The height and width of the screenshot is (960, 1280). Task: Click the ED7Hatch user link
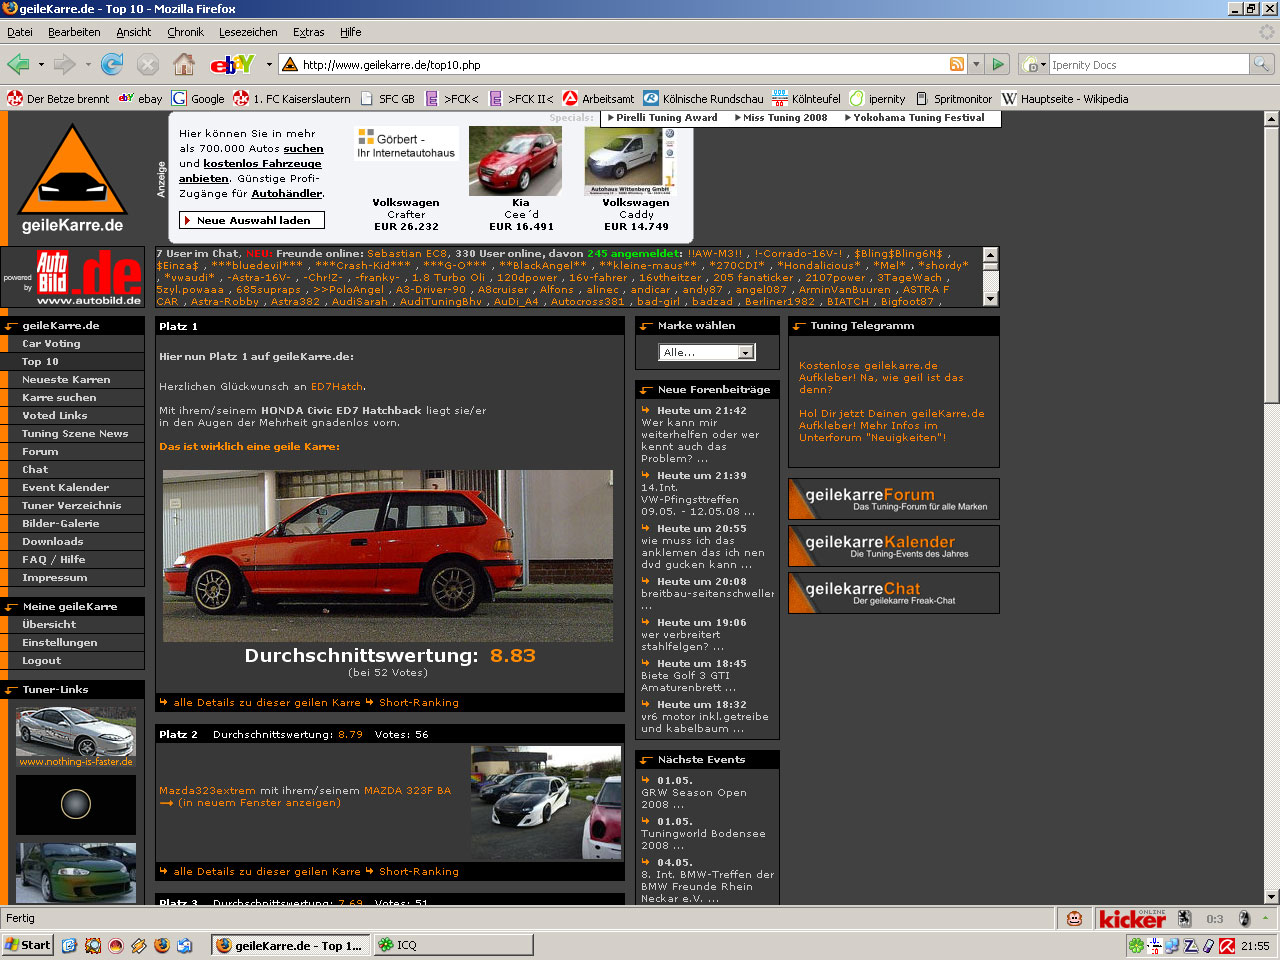point(337,387)
